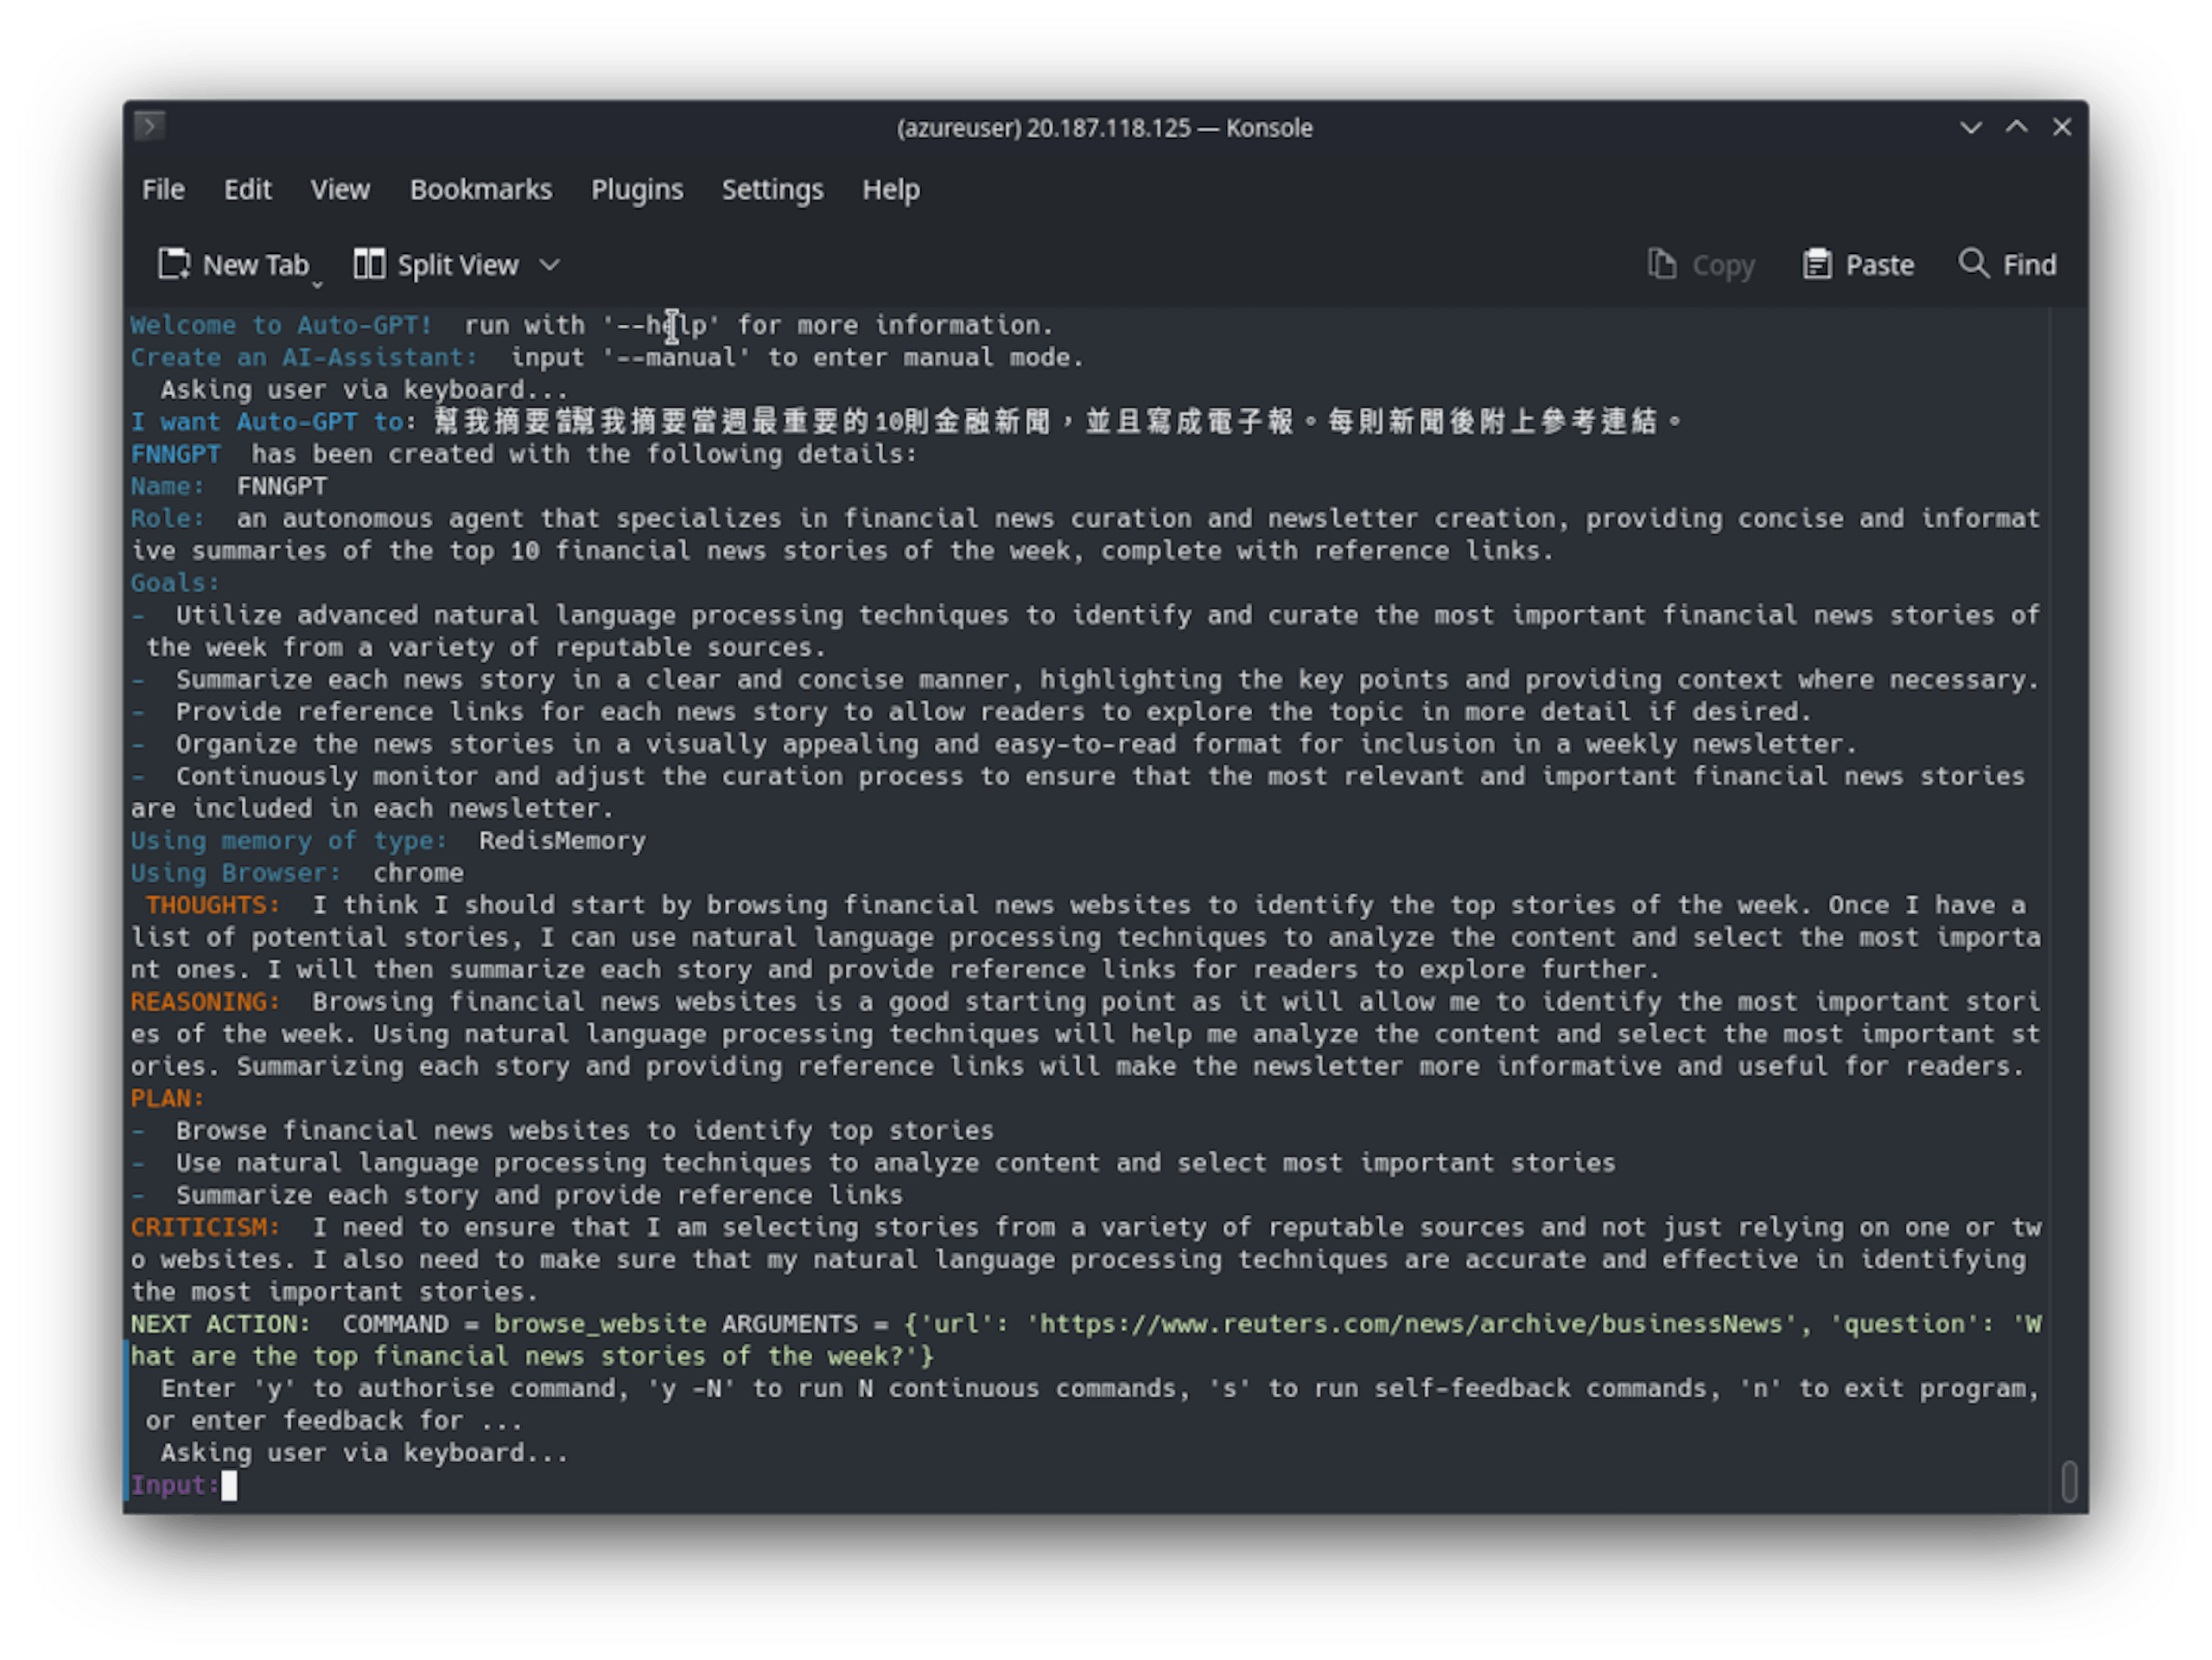This screenshot has width=2212, height=1660.
Task: Open the File menu
Action: pyautogui.click(x=163, y=190)
